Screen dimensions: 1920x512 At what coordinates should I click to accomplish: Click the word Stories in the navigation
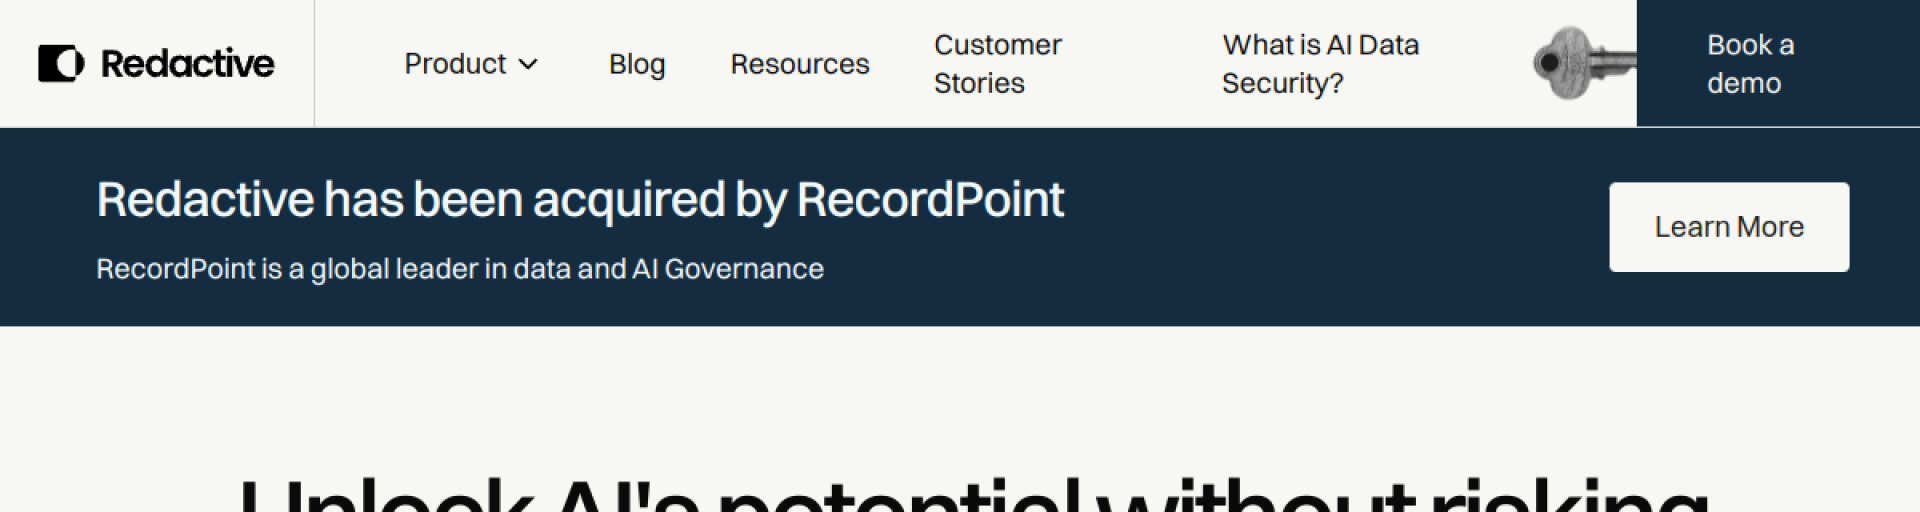[979, 83]
